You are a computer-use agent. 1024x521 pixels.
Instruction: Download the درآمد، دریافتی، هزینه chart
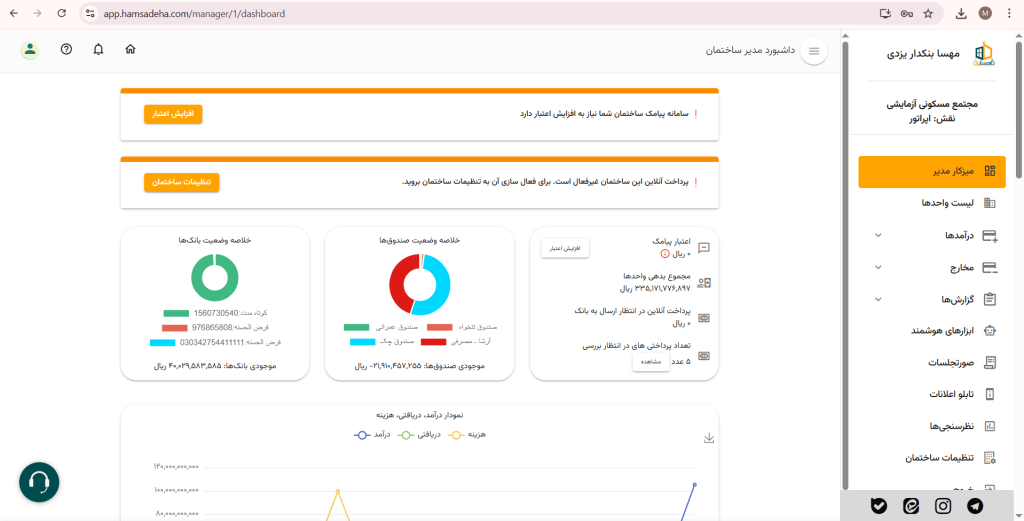709,438
